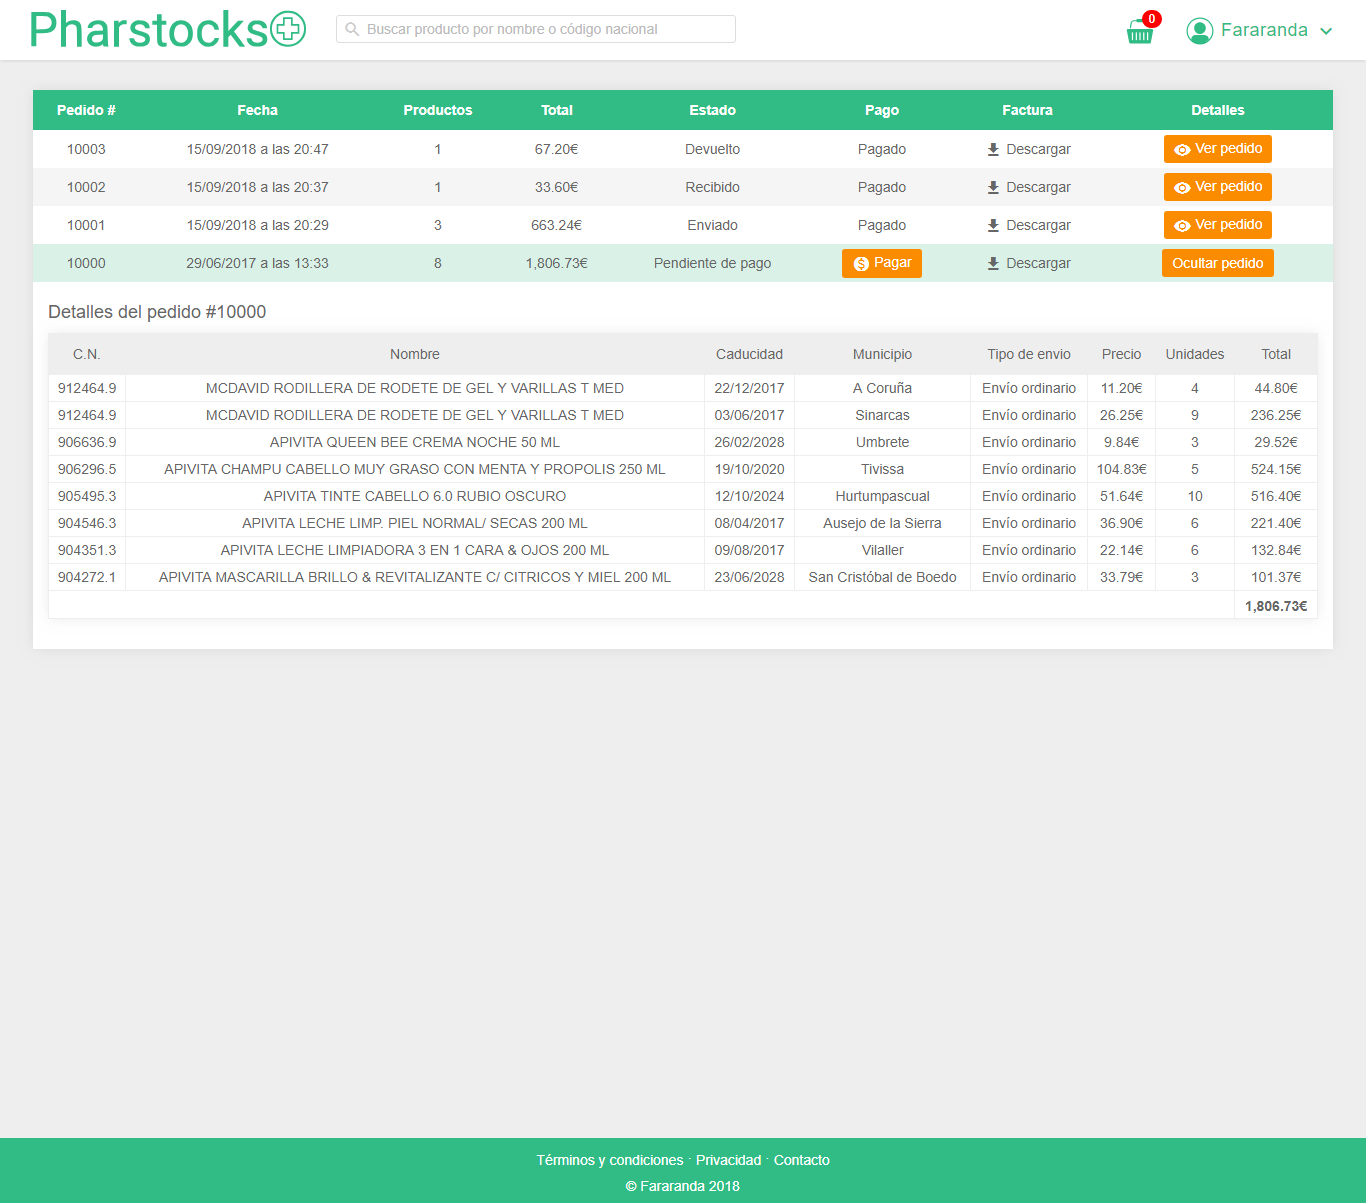Click municipality A Coruña
The image size is (1366, 1203).
[883, 388]
